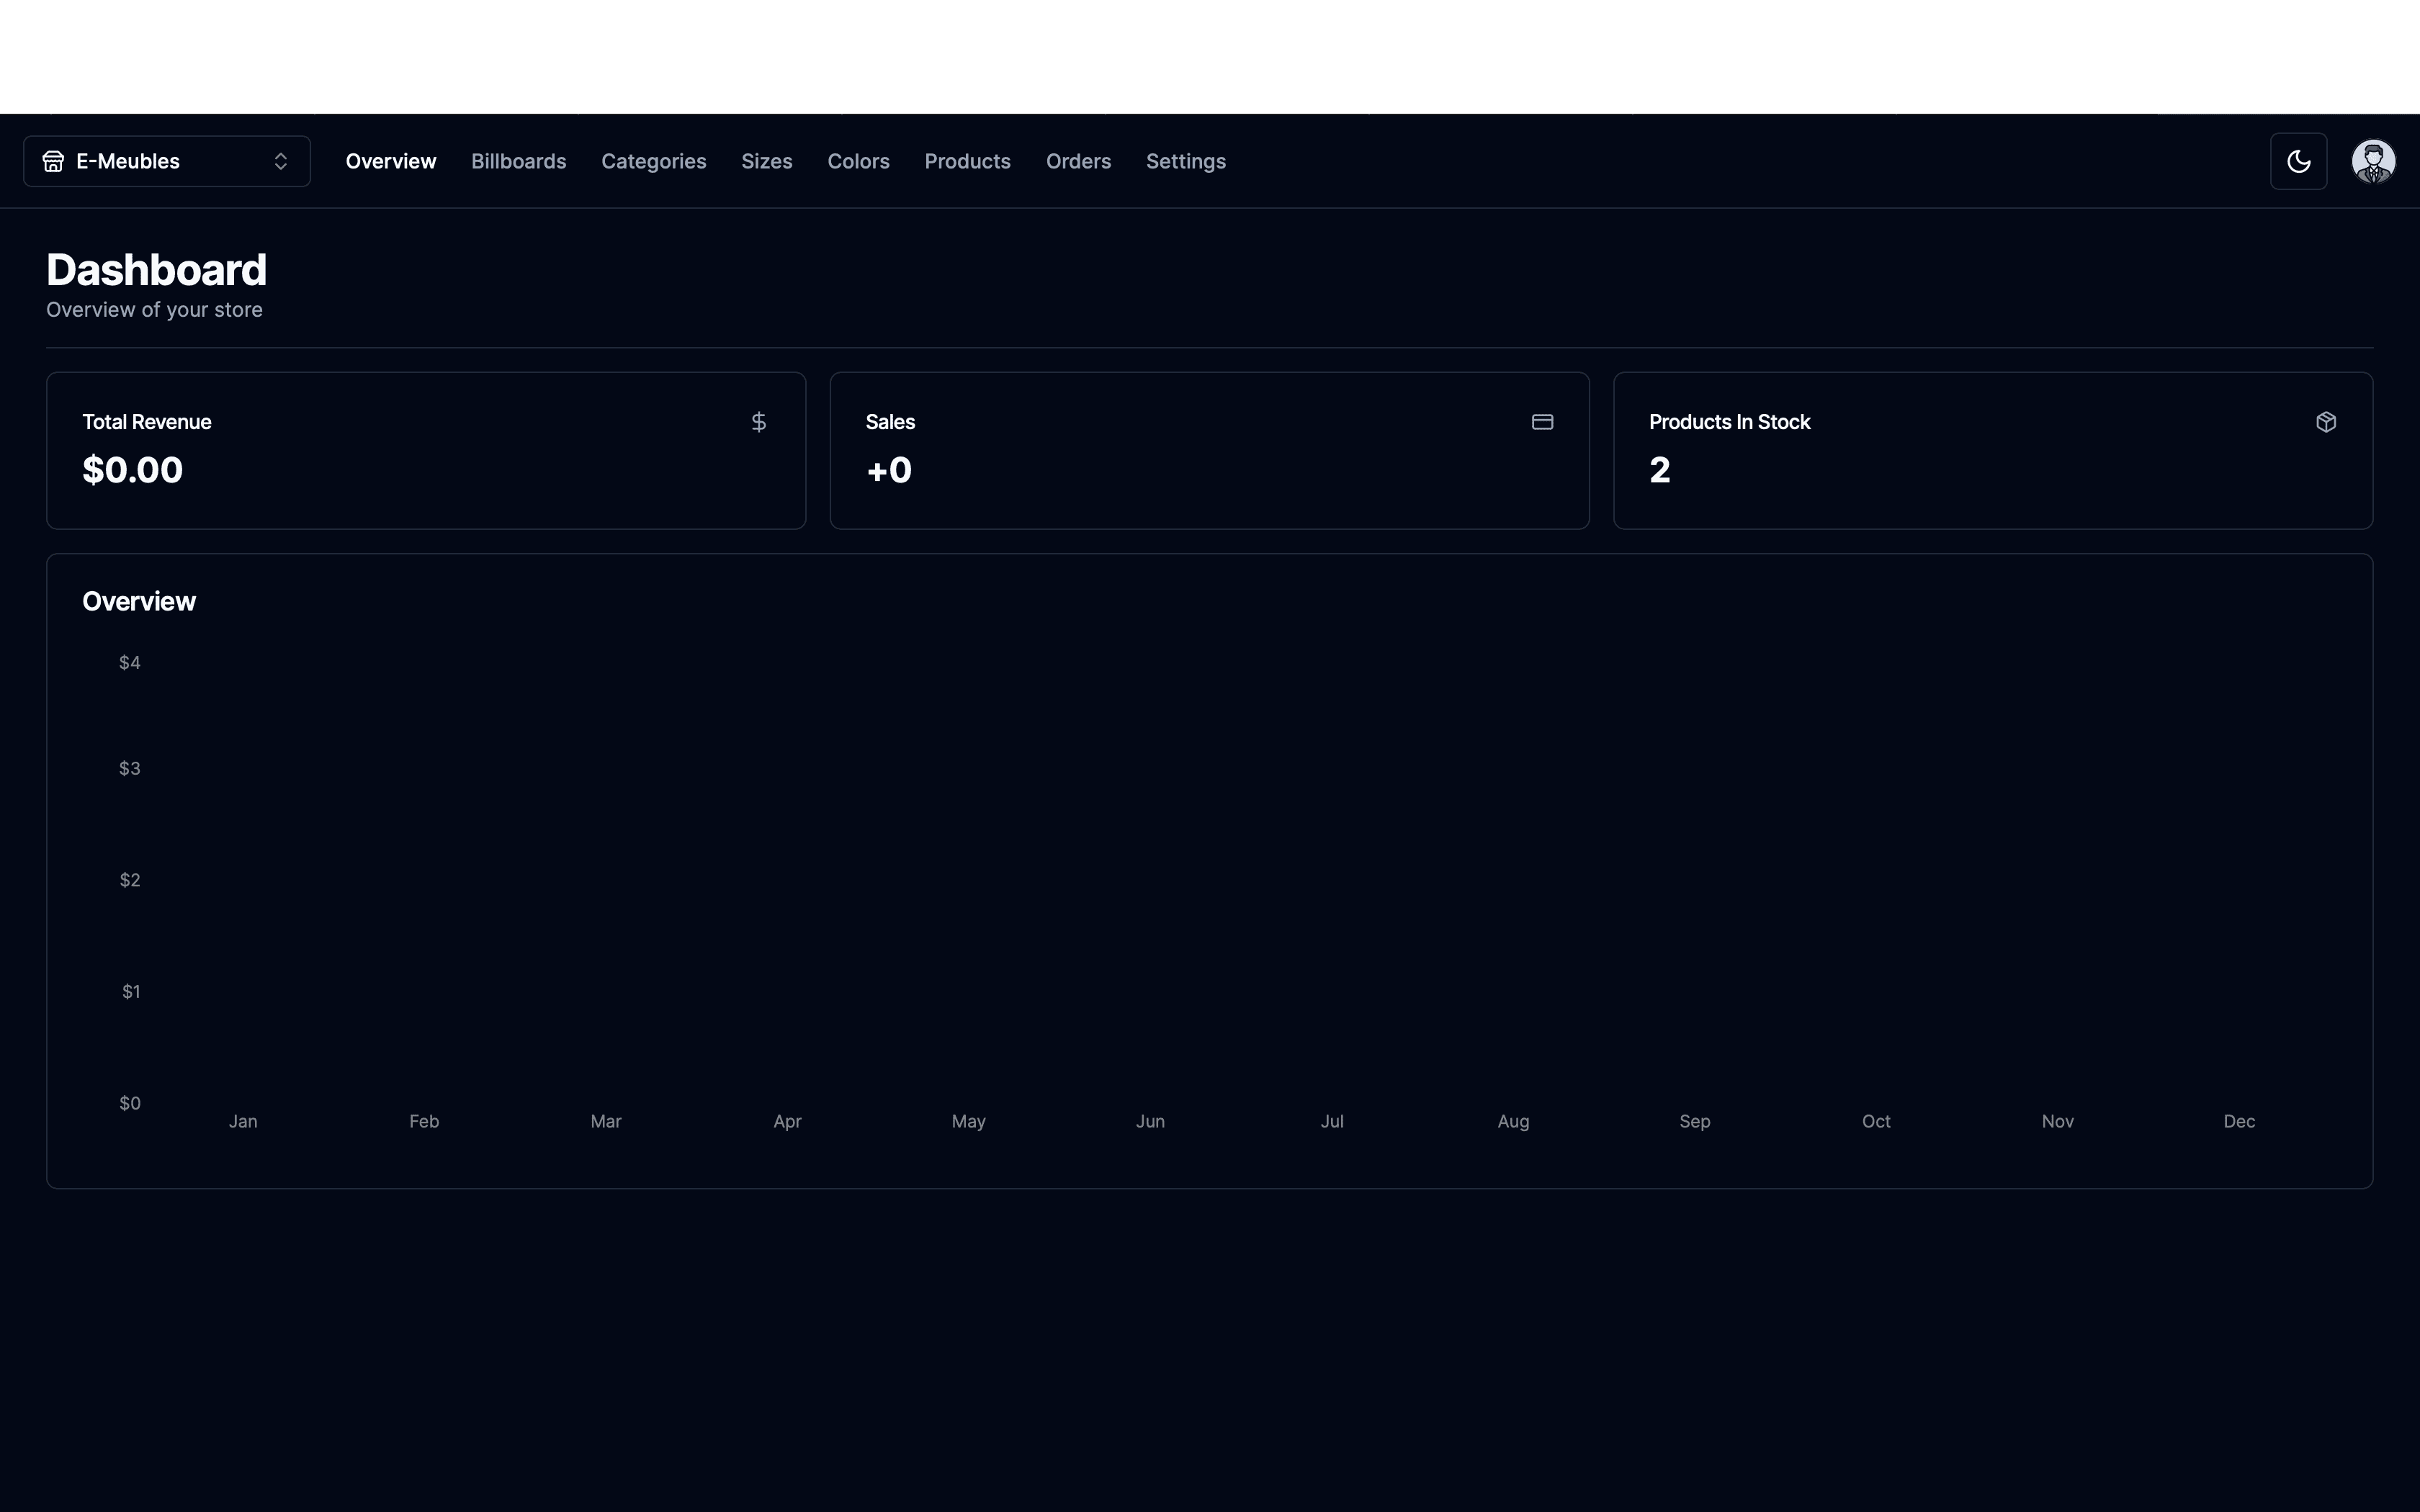Navigate to Sizes
The height and width of the screenshot is (1512, 2420).
(x=767, y=161)
